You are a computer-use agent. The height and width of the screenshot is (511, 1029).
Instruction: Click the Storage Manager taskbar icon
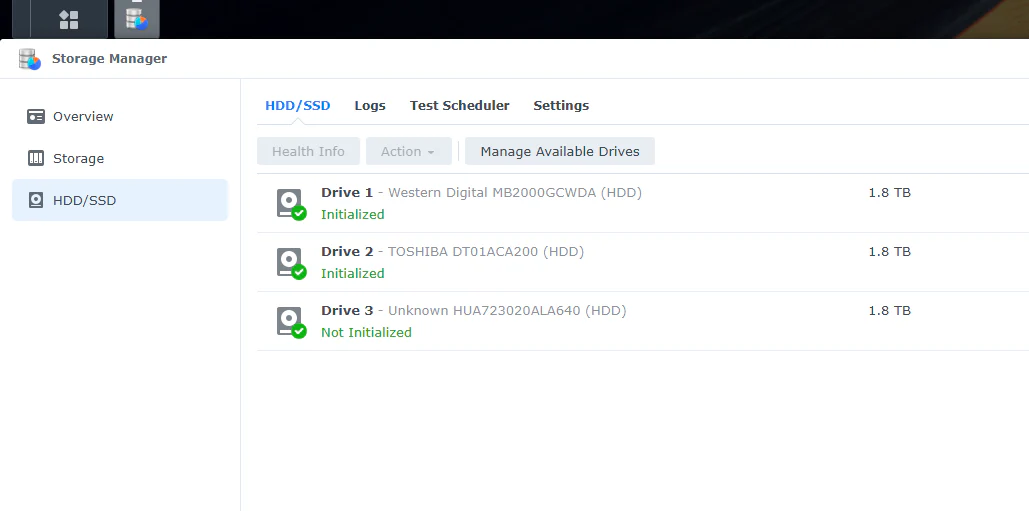137,19
